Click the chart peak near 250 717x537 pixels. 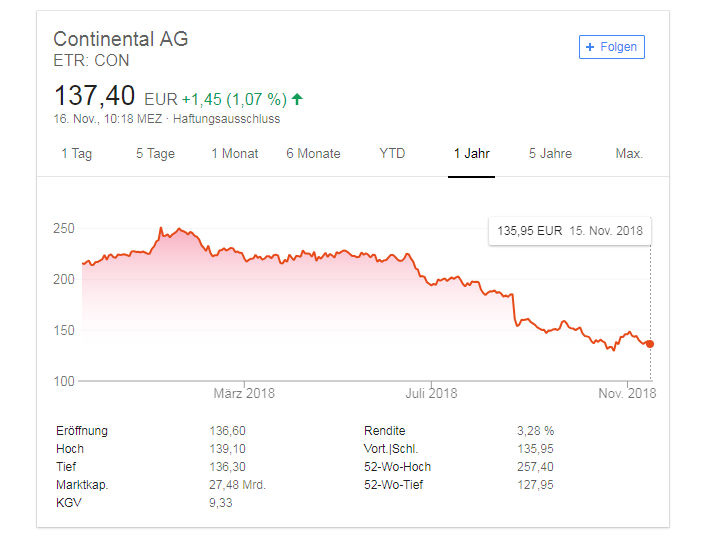point(161,228)
